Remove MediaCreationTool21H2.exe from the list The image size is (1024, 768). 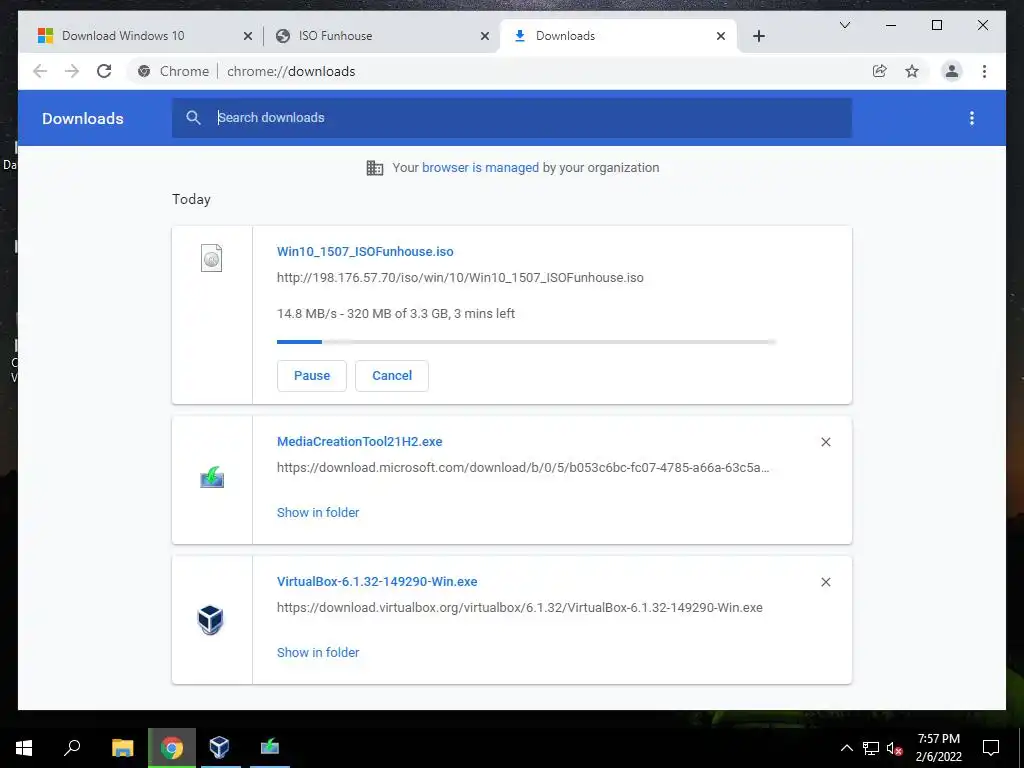pos(825,442)
